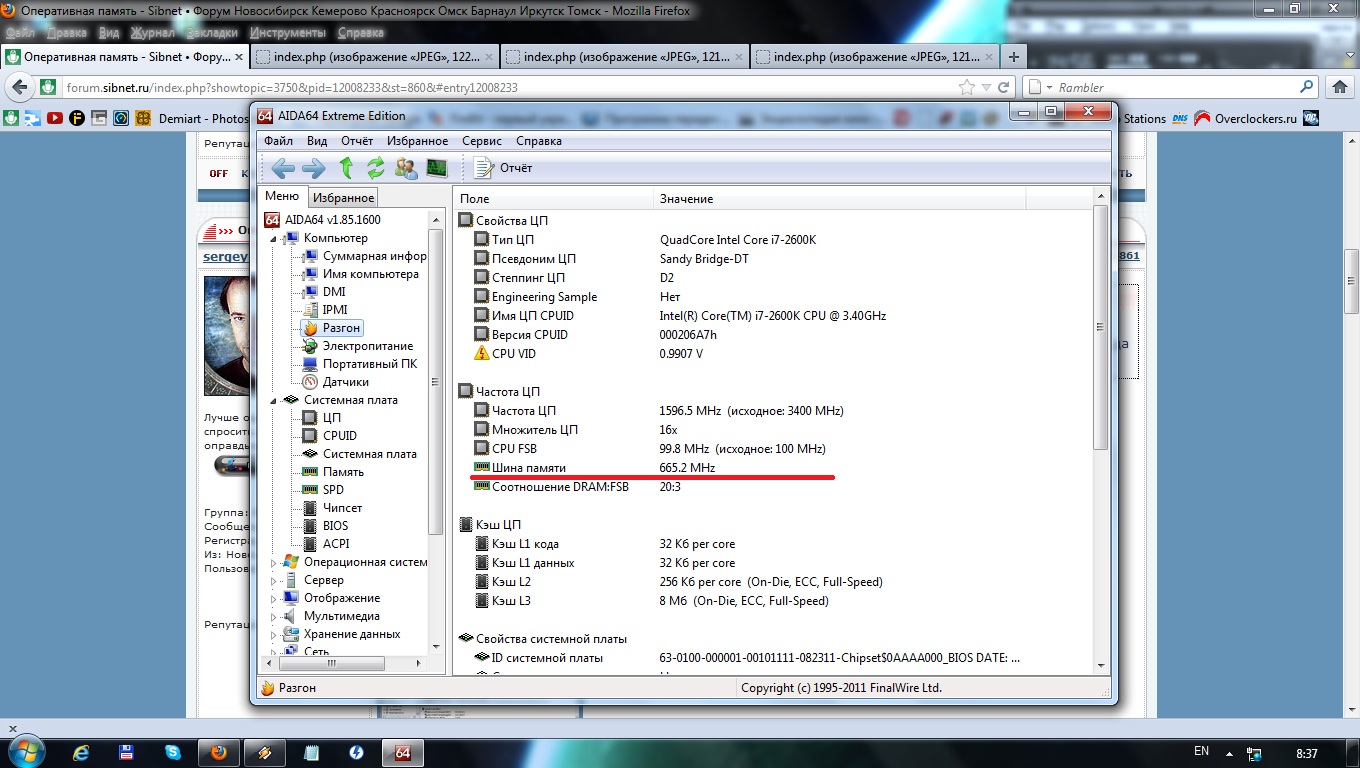Open Skype from the taskbar

(173, 752)
